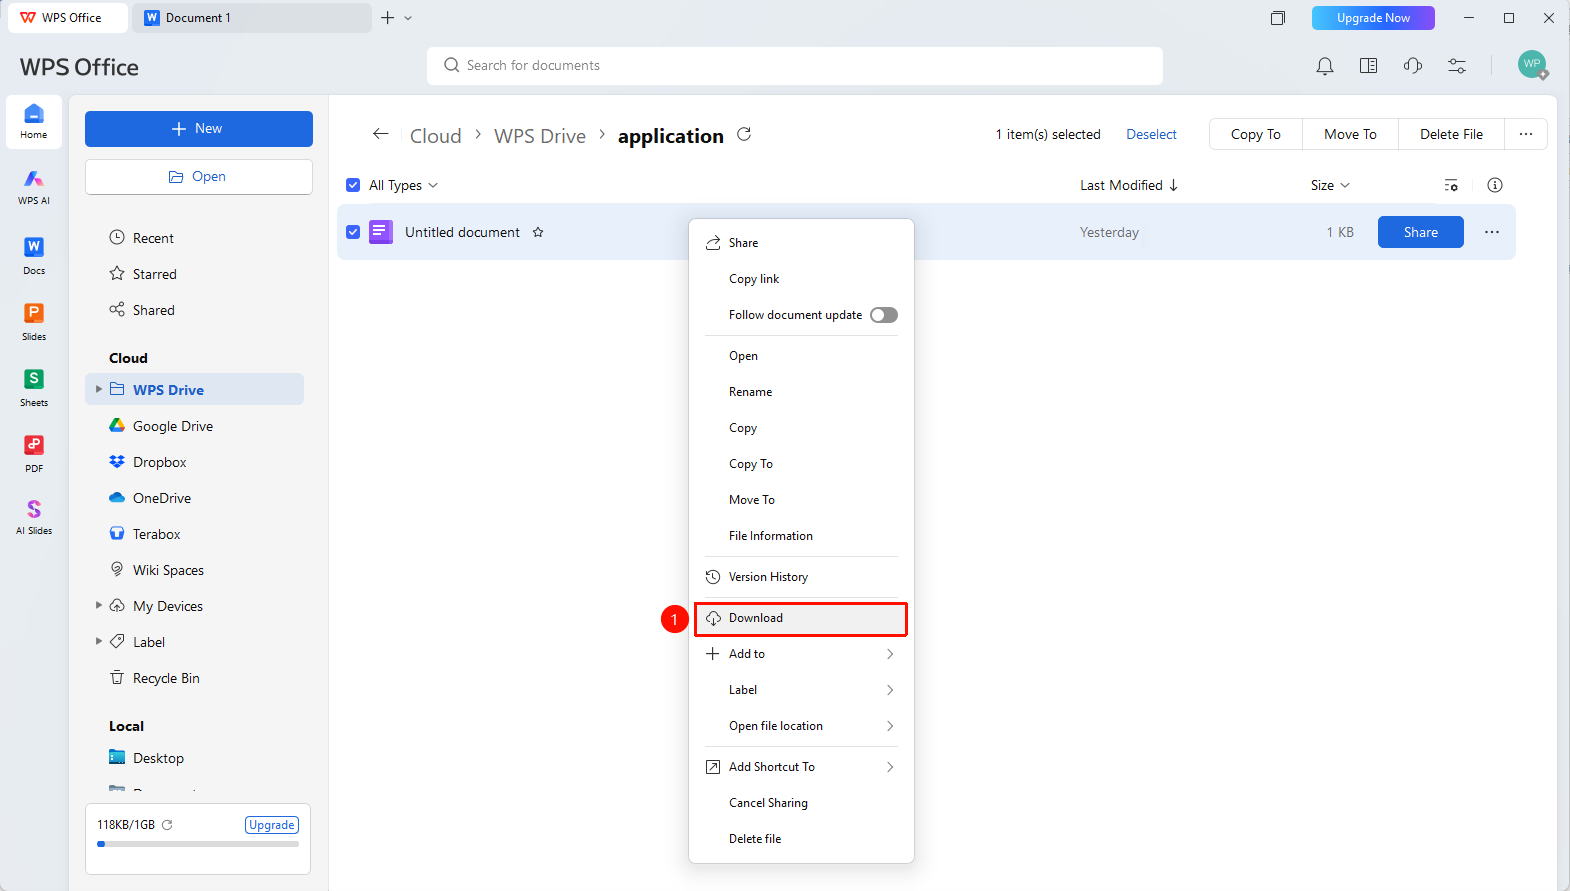
Task: Choose Download from the context menu
Action: pos(801,618)
